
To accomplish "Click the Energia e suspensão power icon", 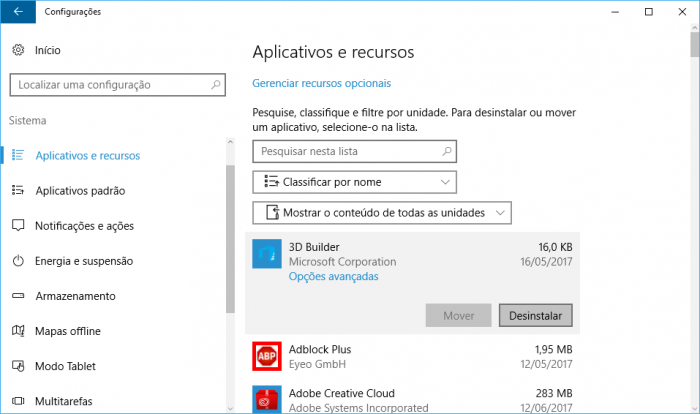I will click(x=18, y=260).
